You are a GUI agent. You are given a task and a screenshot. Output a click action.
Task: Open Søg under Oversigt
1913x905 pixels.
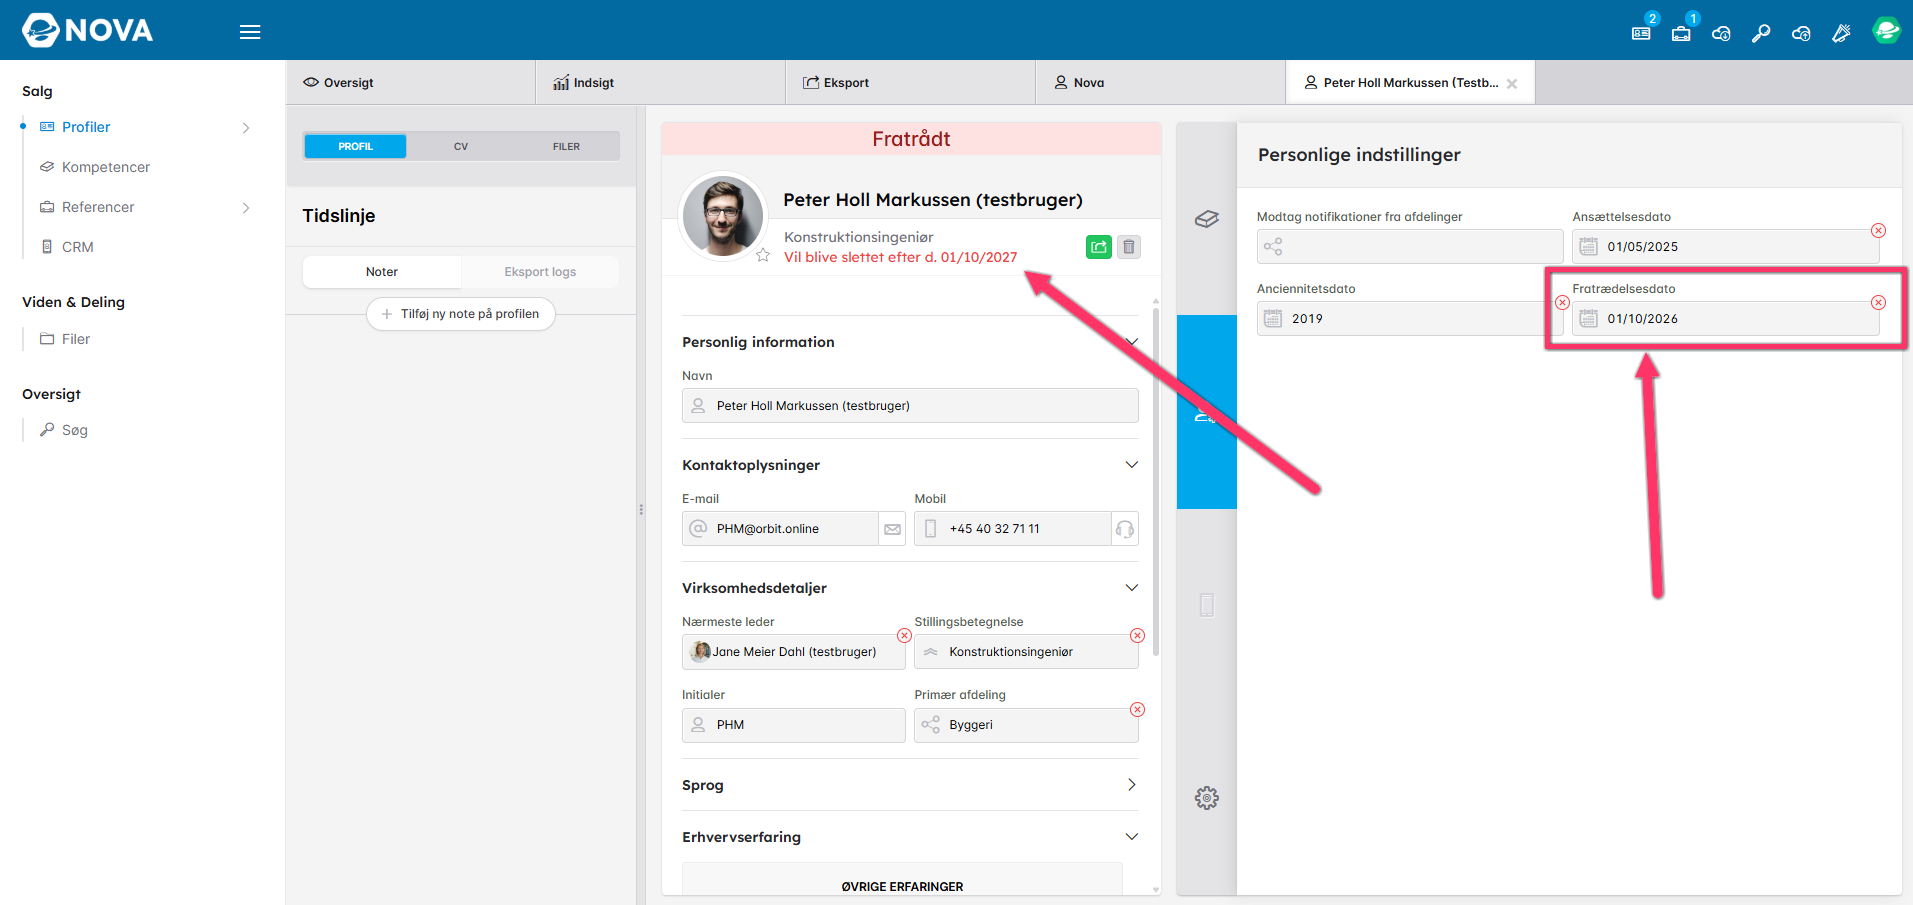[74, 430]
